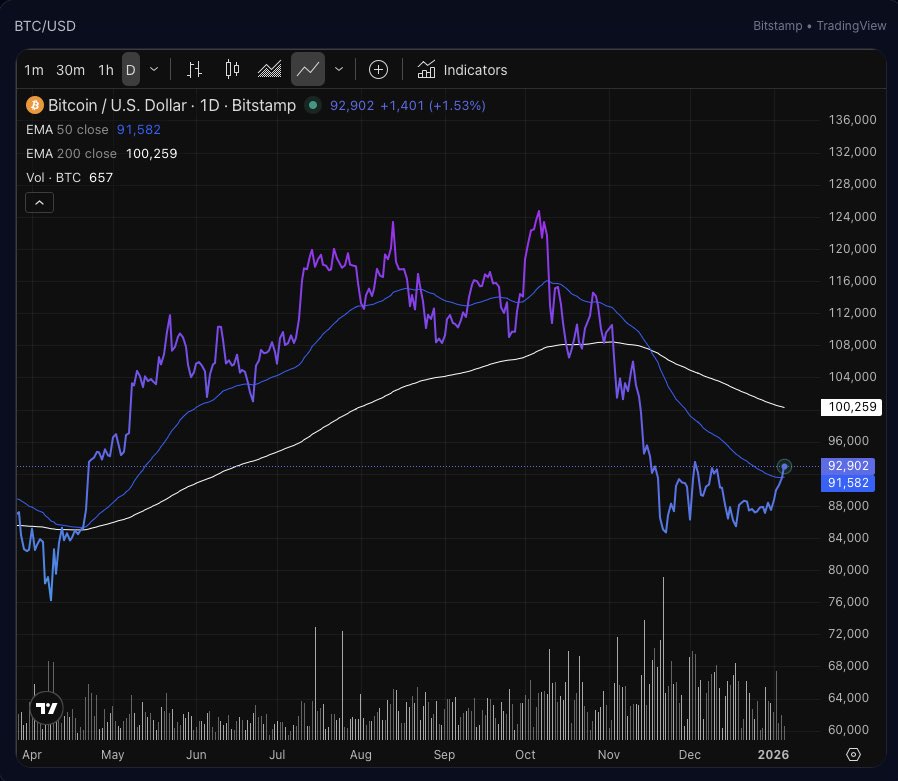
Task: Collapse the indicator legend with arrow button
Action: pyautogui.click(x=40, y=203)
